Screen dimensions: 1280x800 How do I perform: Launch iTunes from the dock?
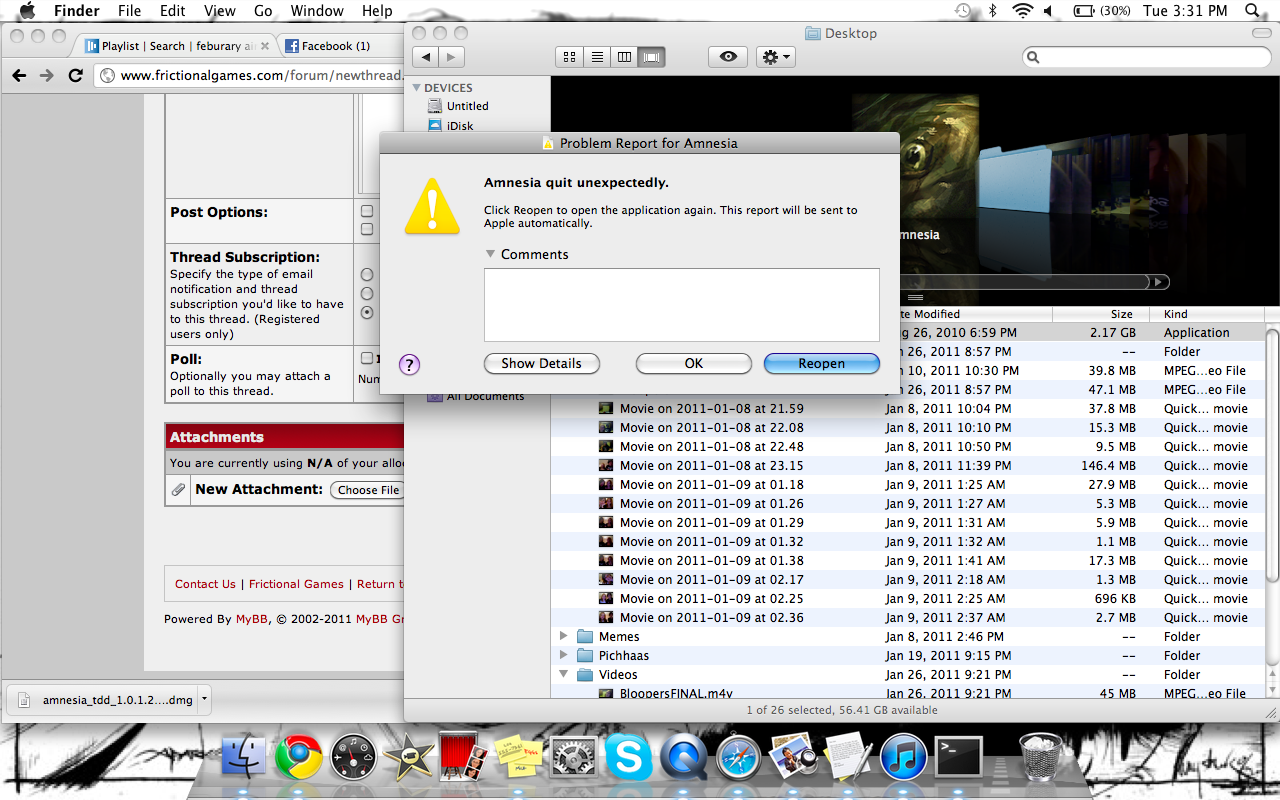(x=904, y=758)
